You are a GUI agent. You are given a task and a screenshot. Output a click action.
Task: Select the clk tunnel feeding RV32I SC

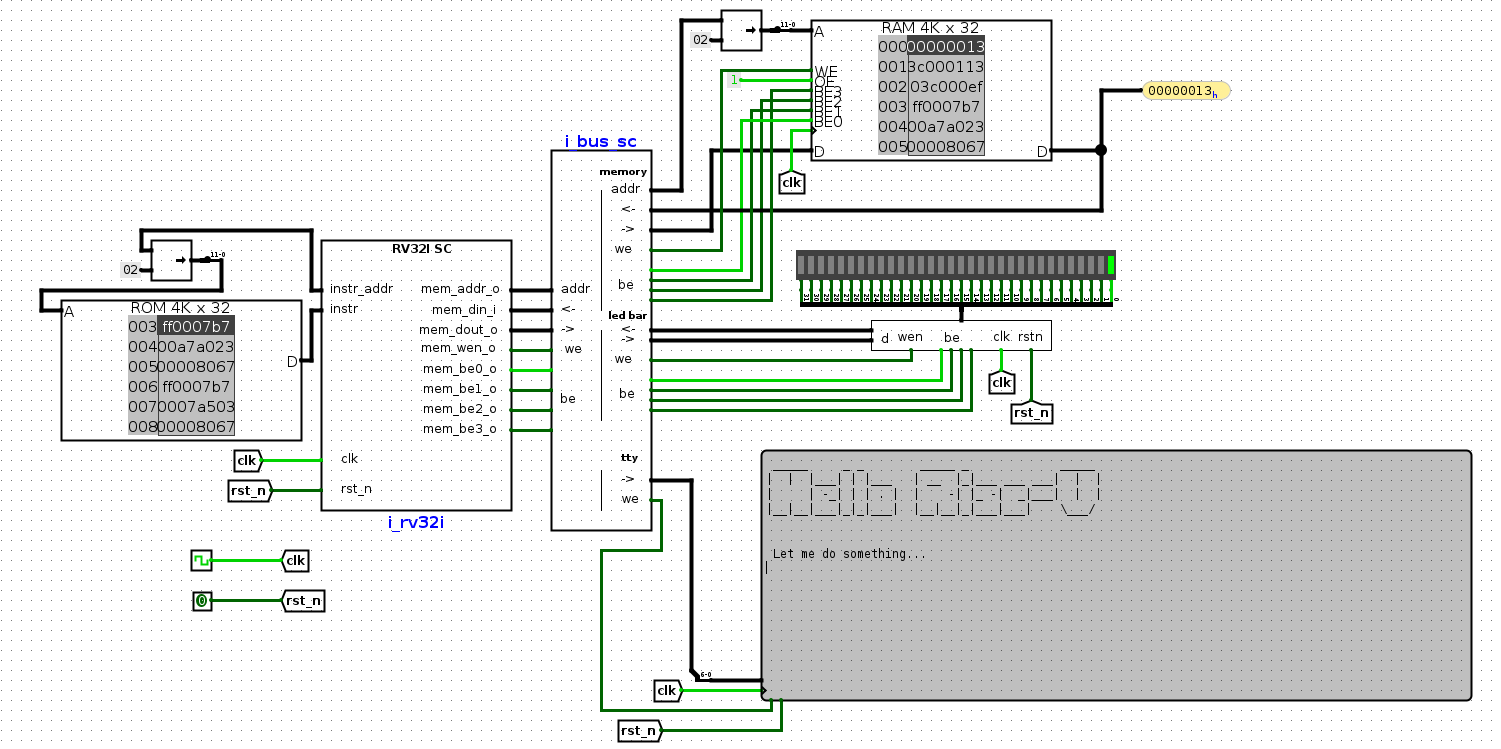(x=247, y=461)
